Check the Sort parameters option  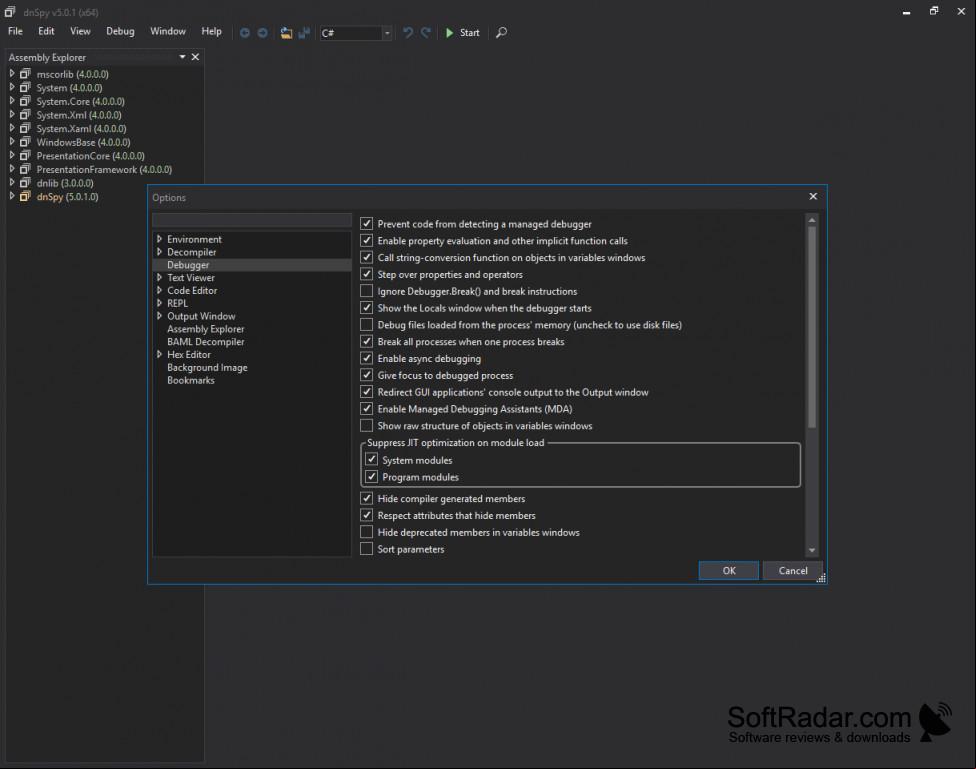point(367,549)
